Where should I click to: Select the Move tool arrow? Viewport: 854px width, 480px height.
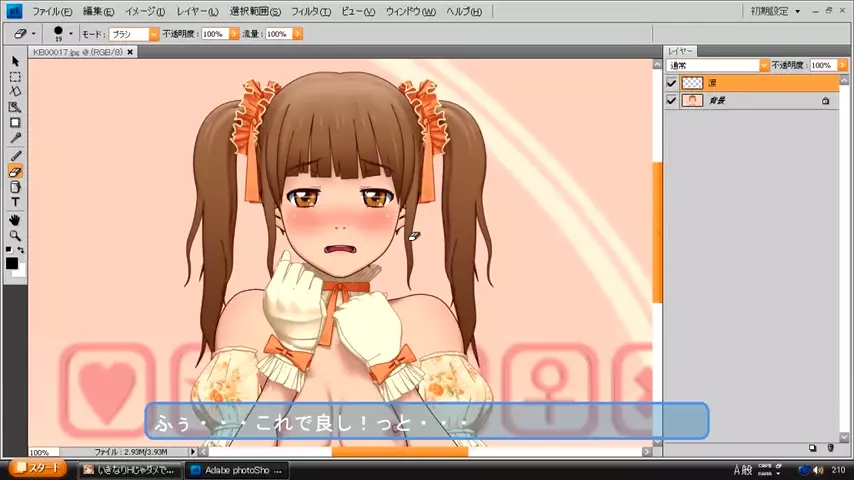15,62
